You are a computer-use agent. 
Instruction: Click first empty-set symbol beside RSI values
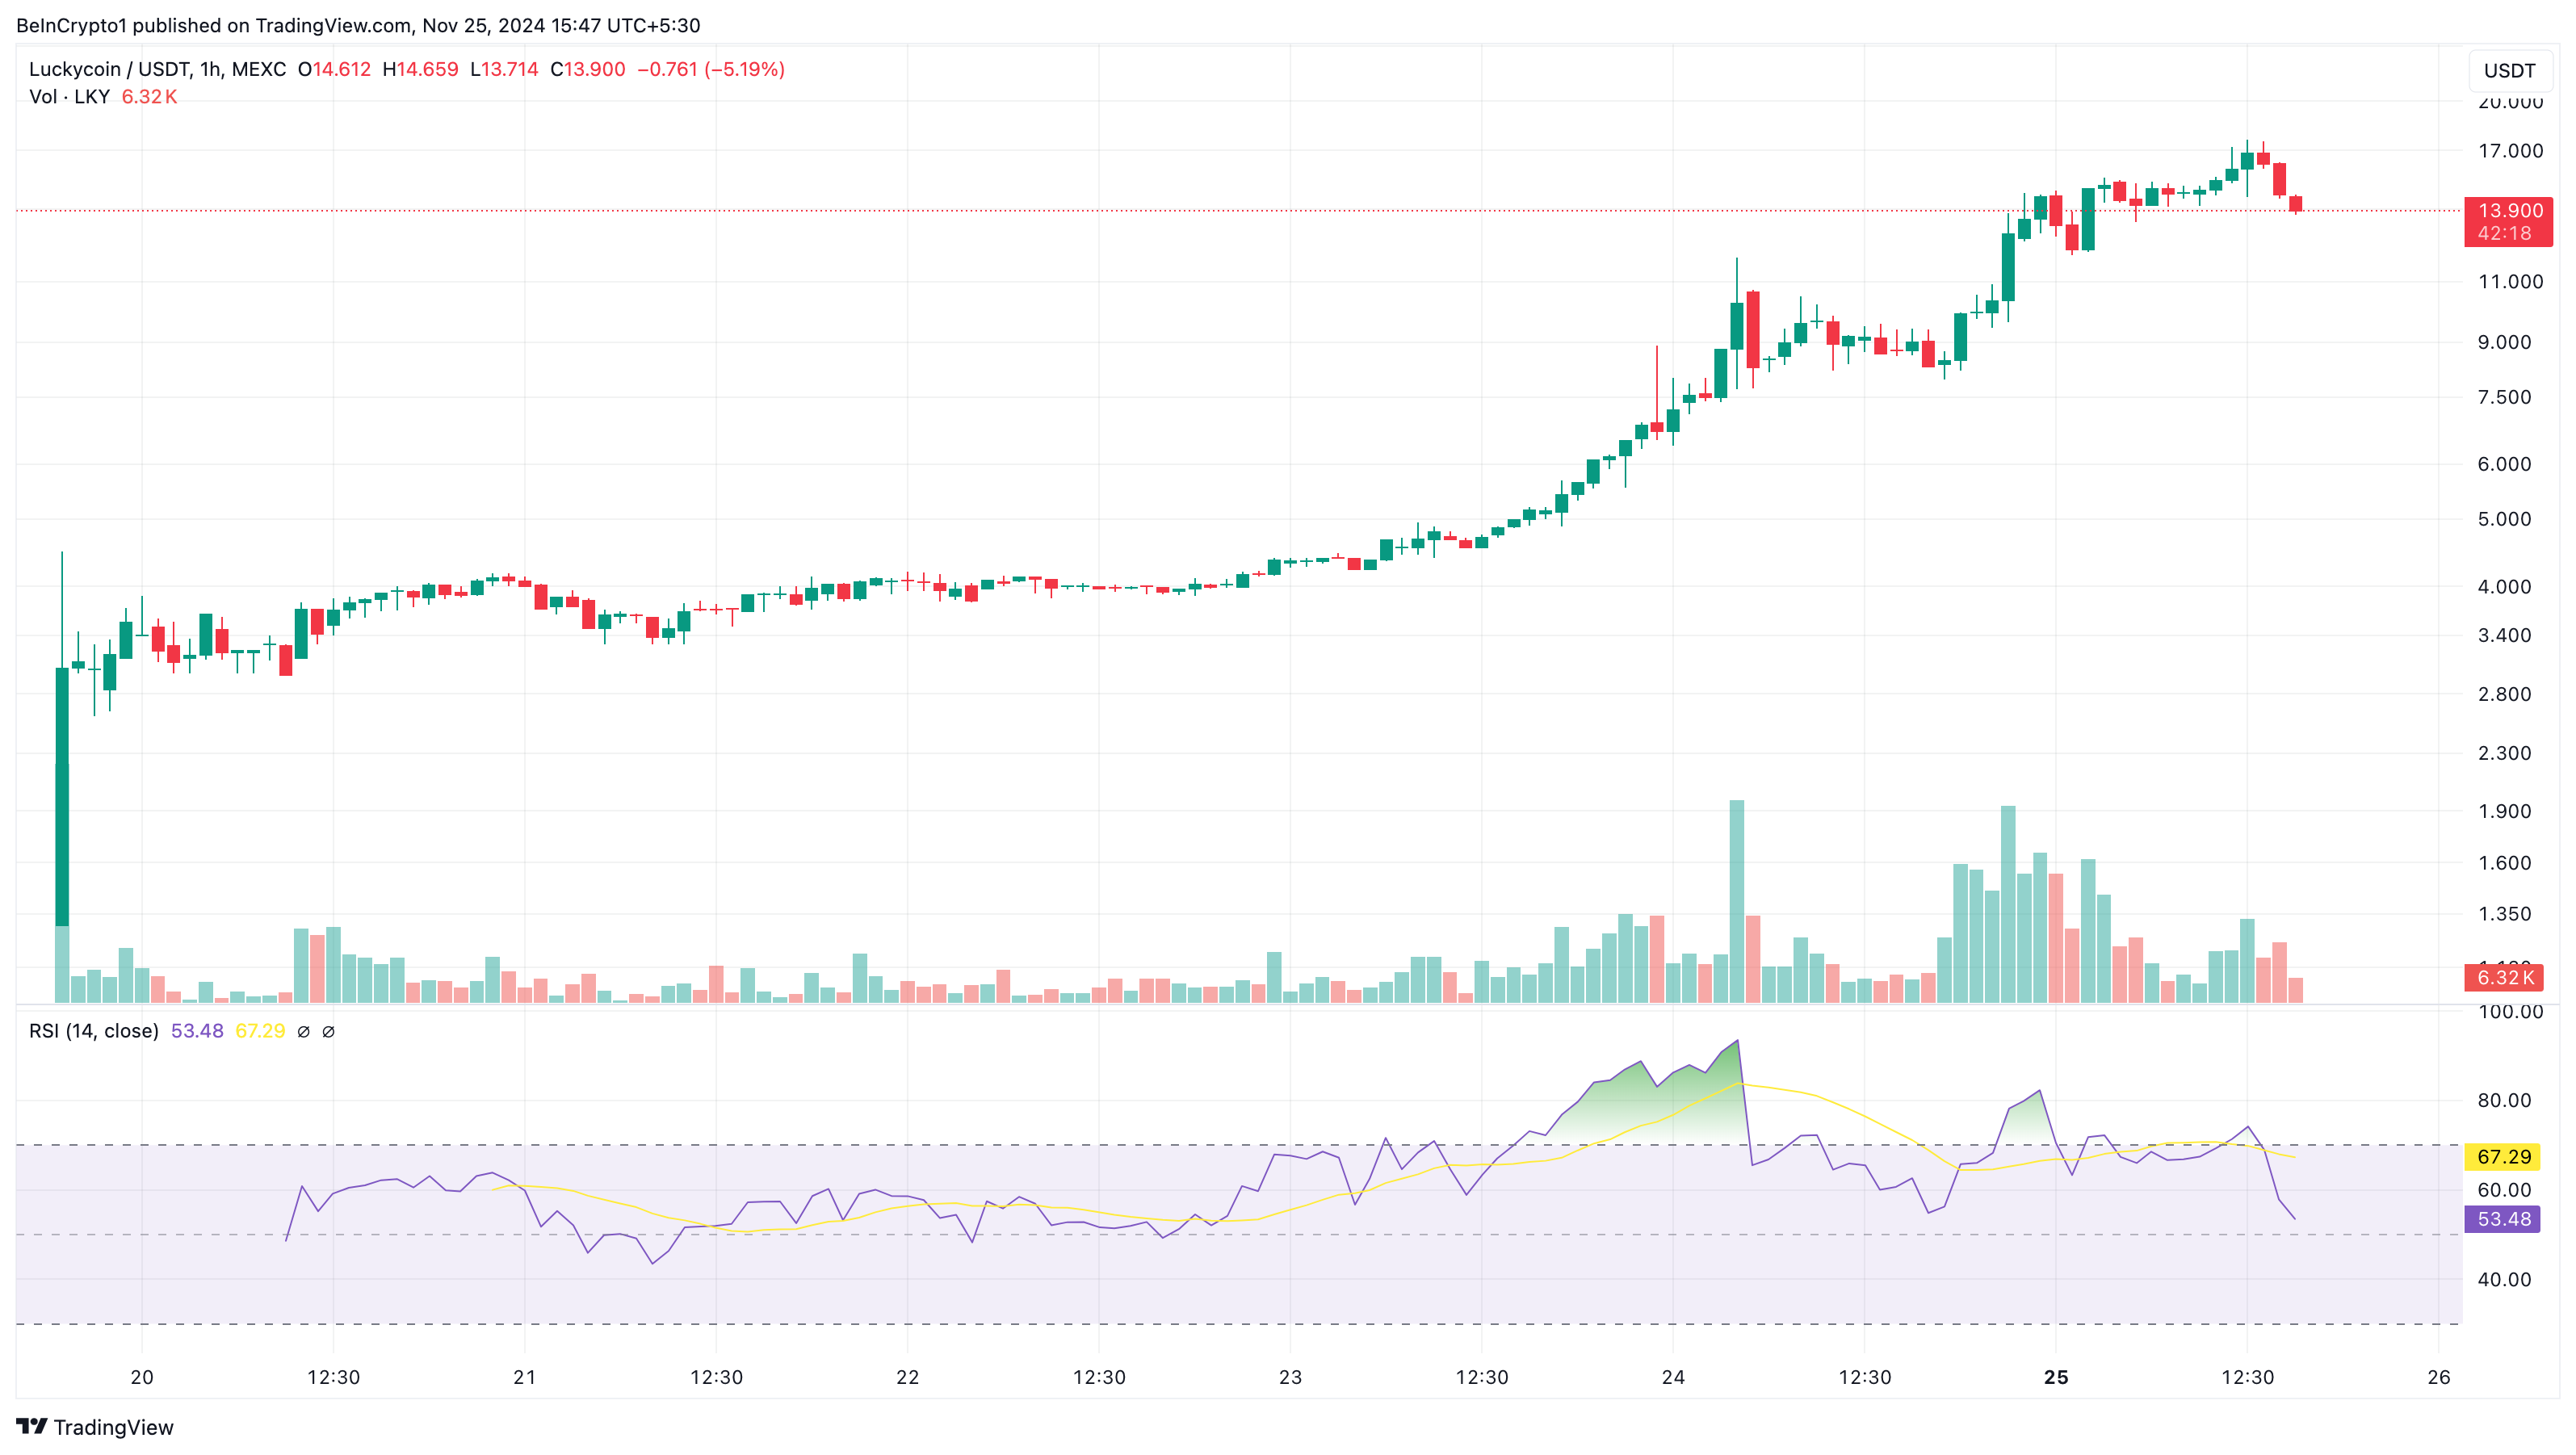point(304,1031)
